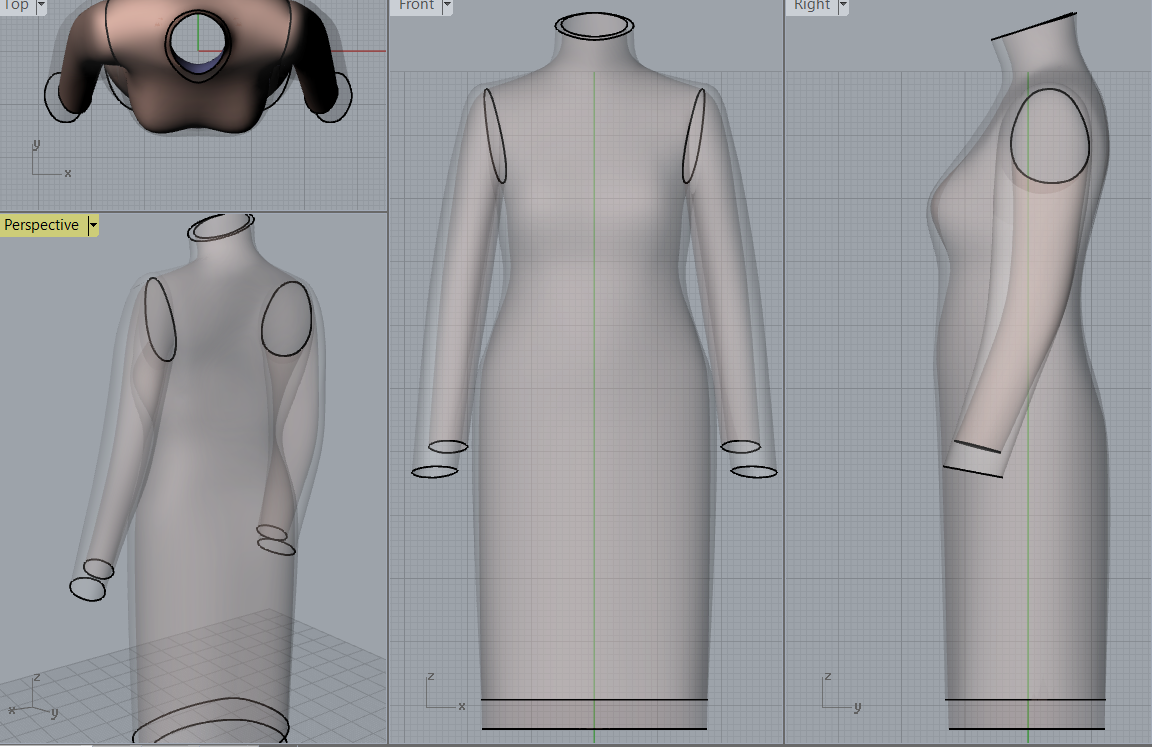This screenshot has height=747, width=1152.
Task: Open the Perspective viewport dropdown arrow
Action: 93,225
